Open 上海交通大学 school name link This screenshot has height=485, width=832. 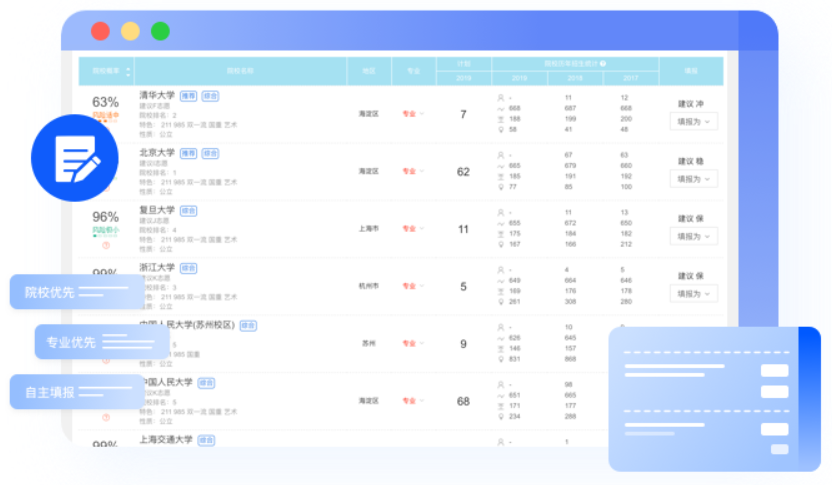166,439
